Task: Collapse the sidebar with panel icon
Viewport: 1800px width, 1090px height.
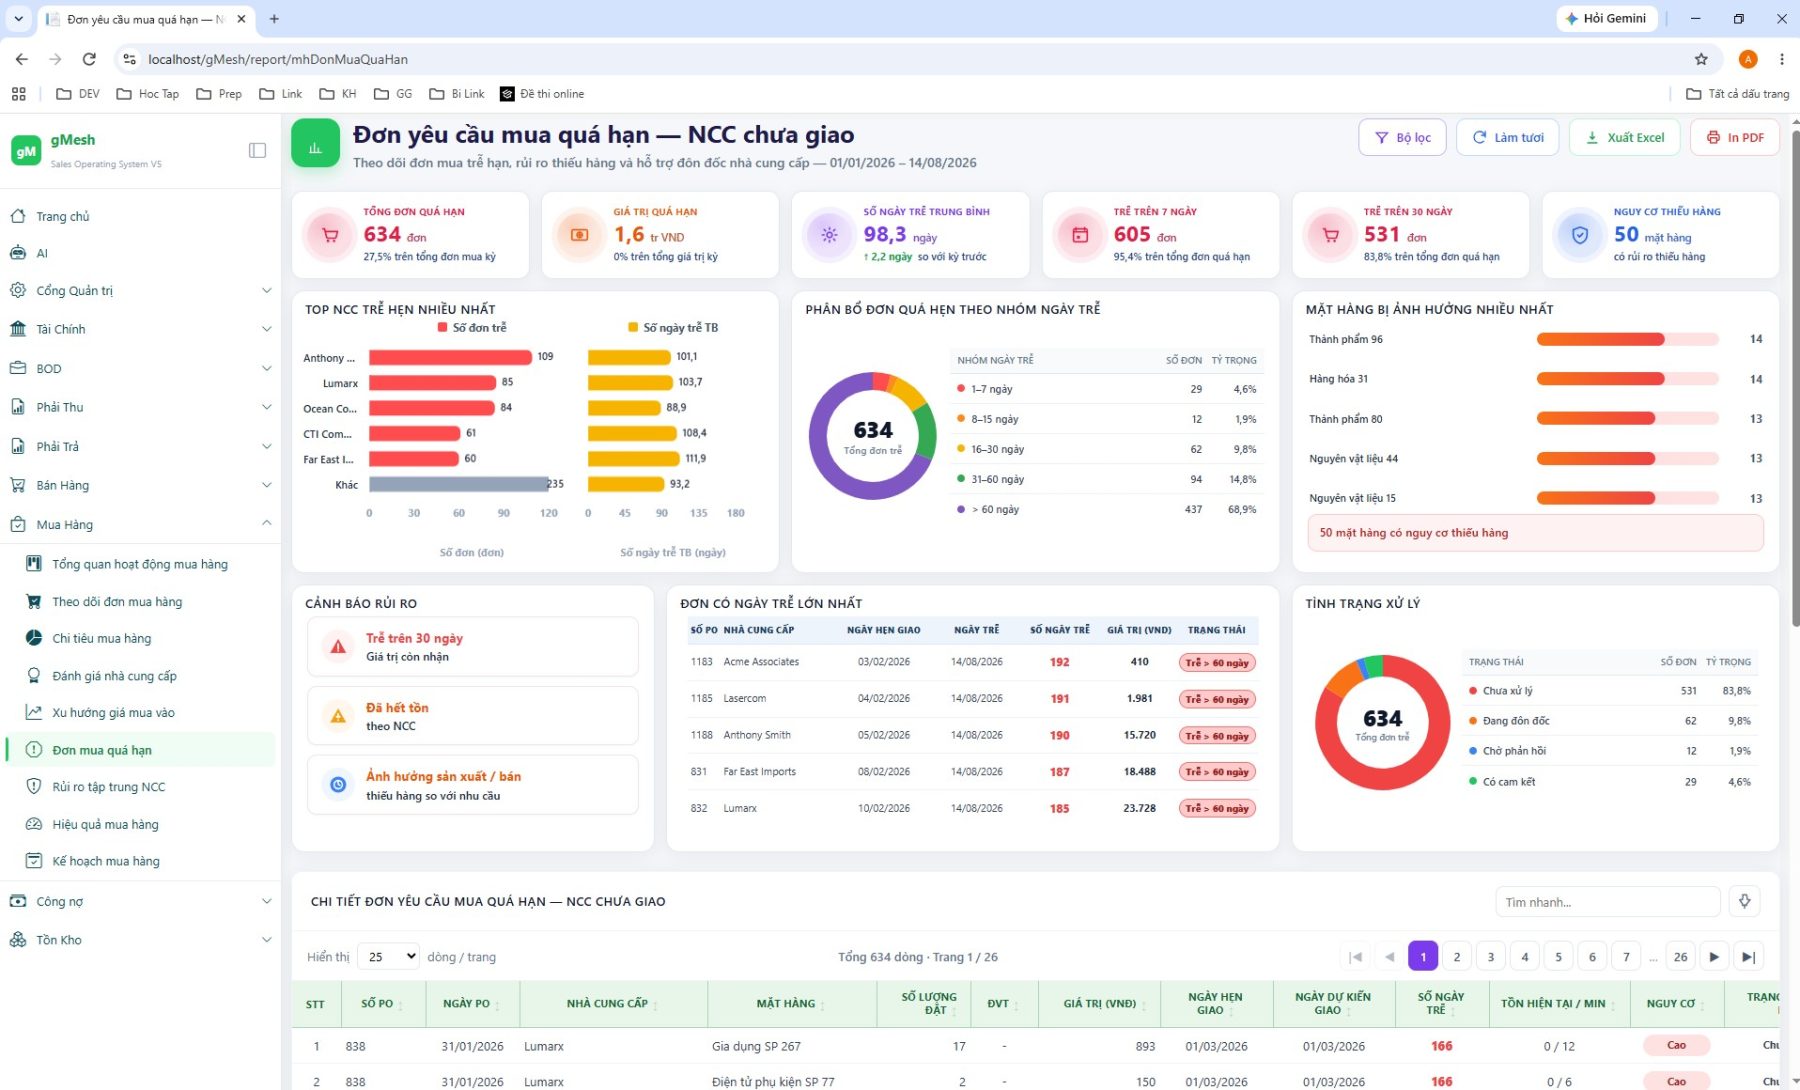Action: pyautogui.click(x=257, y=150)
